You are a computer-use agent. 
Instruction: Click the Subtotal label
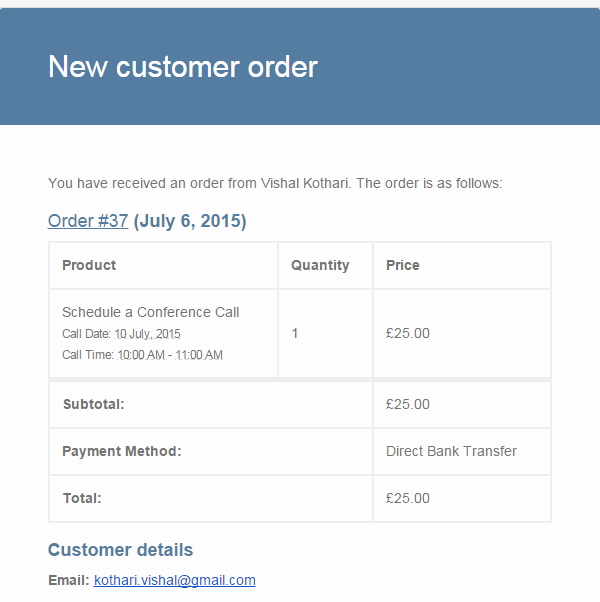[94, 404]
